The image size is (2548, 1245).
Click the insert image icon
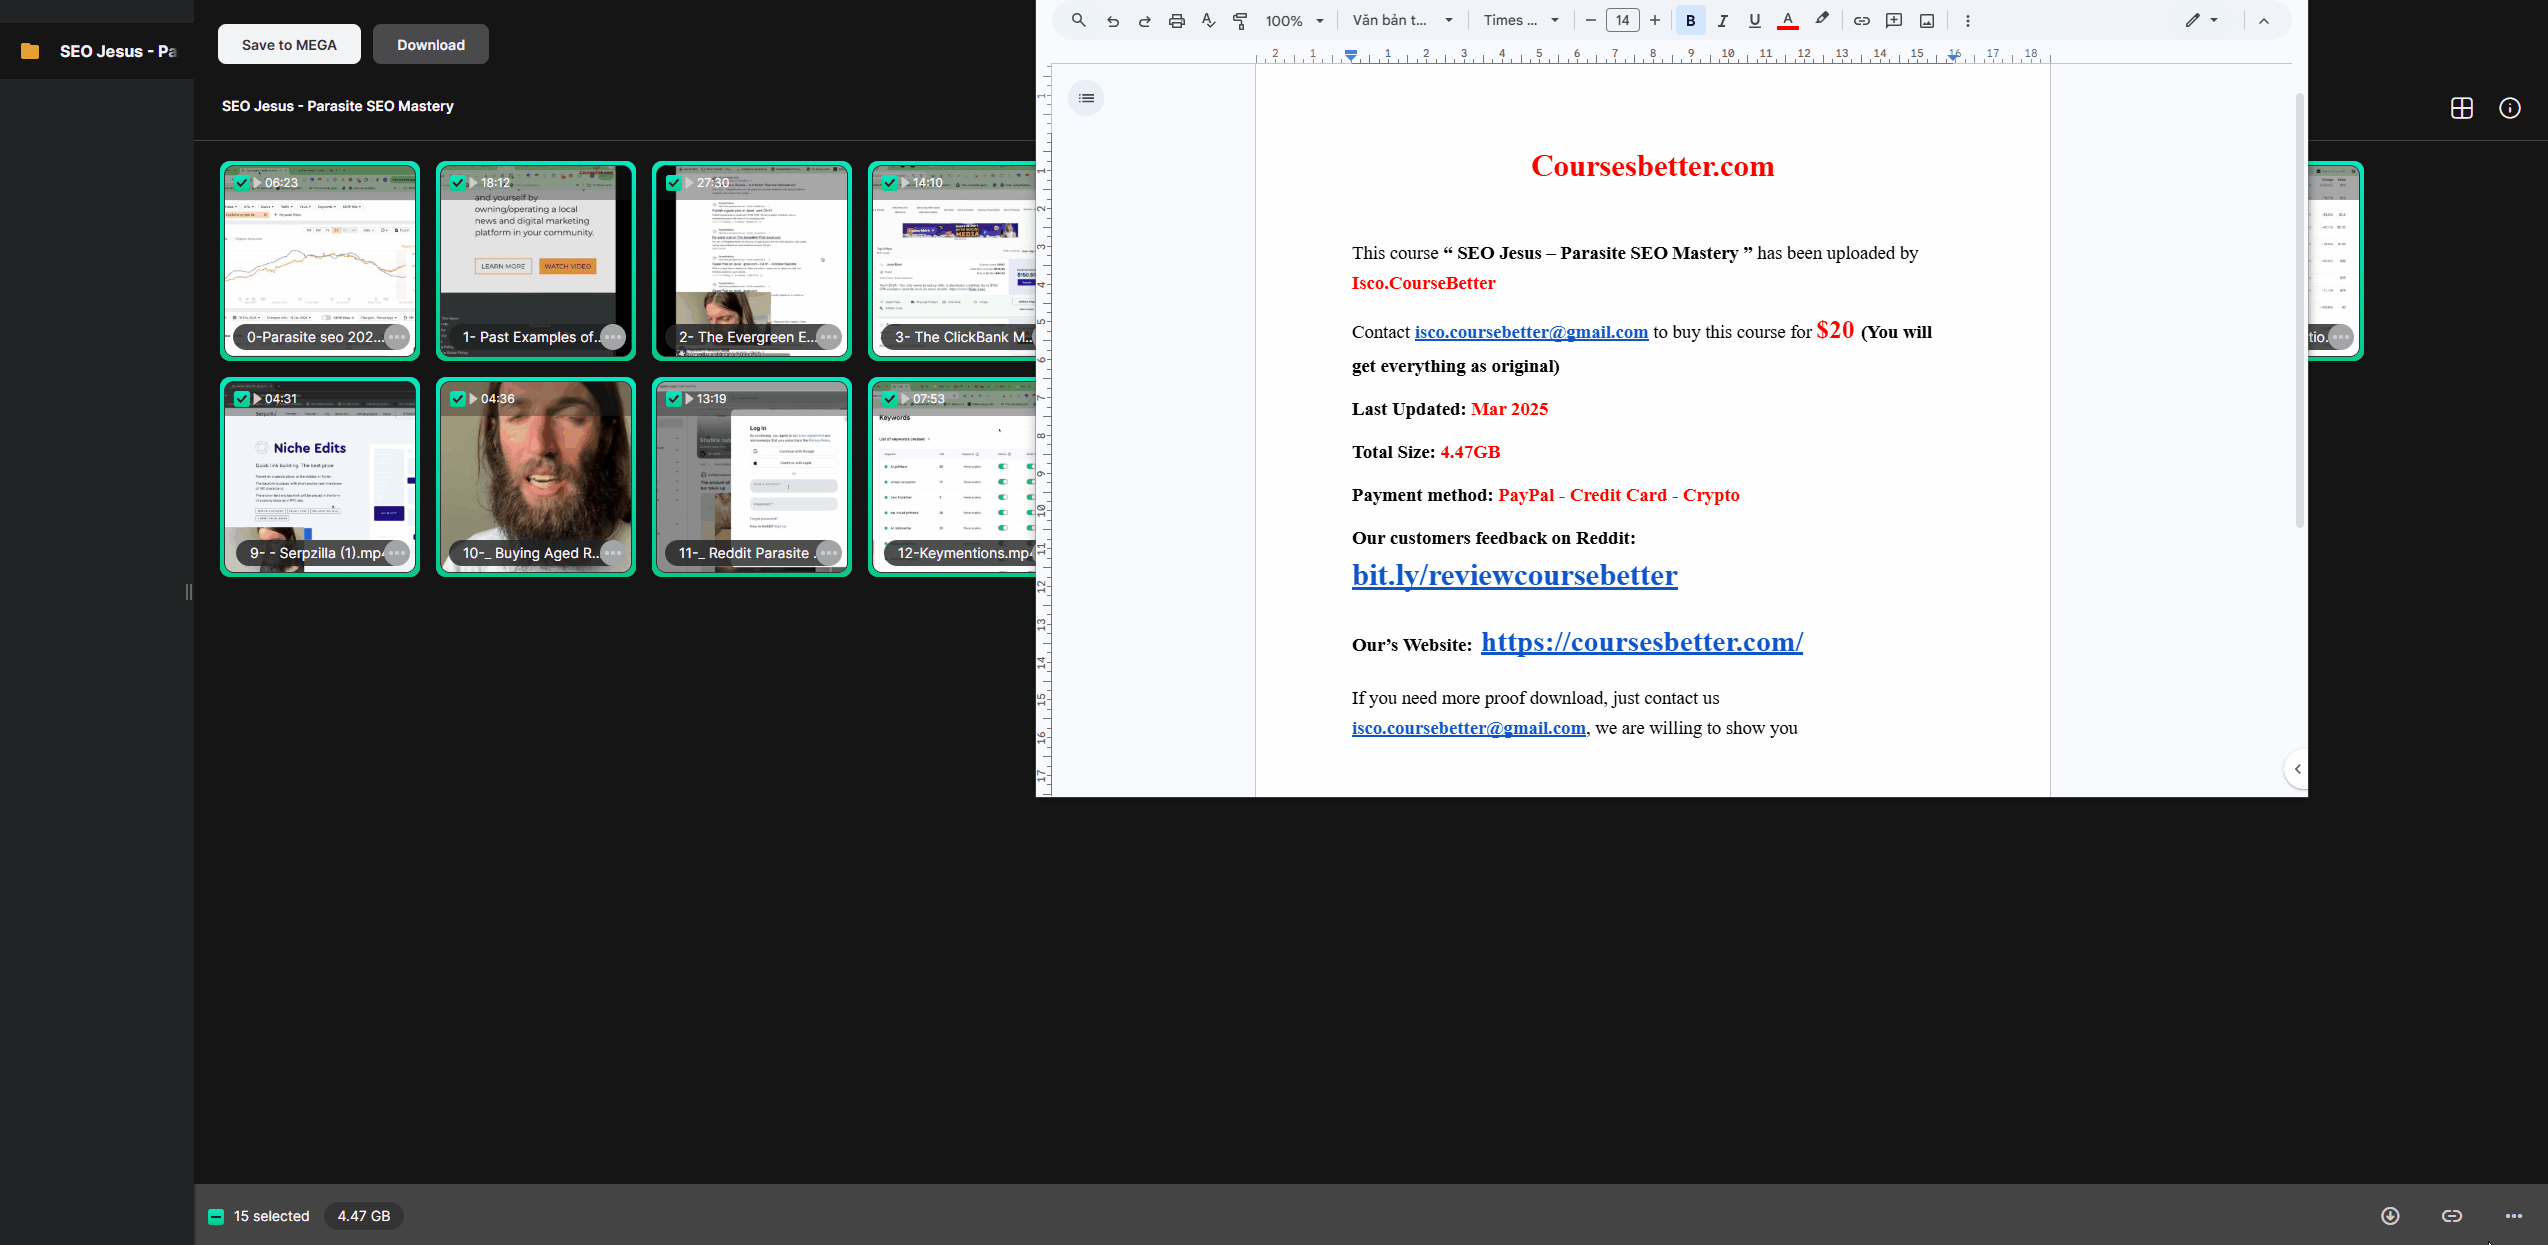click(1927, 21)
